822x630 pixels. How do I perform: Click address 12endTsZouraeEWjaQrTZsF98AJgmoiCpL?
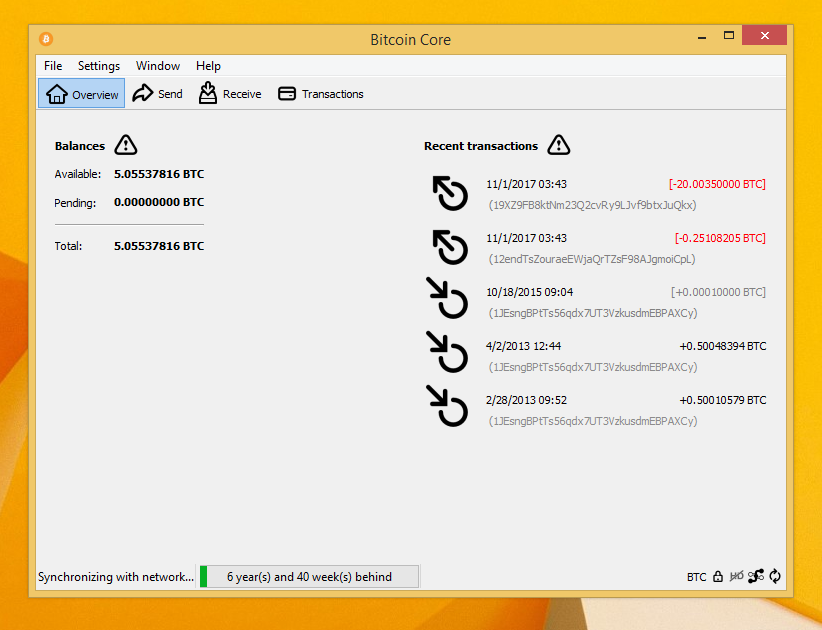coord(592,259)
